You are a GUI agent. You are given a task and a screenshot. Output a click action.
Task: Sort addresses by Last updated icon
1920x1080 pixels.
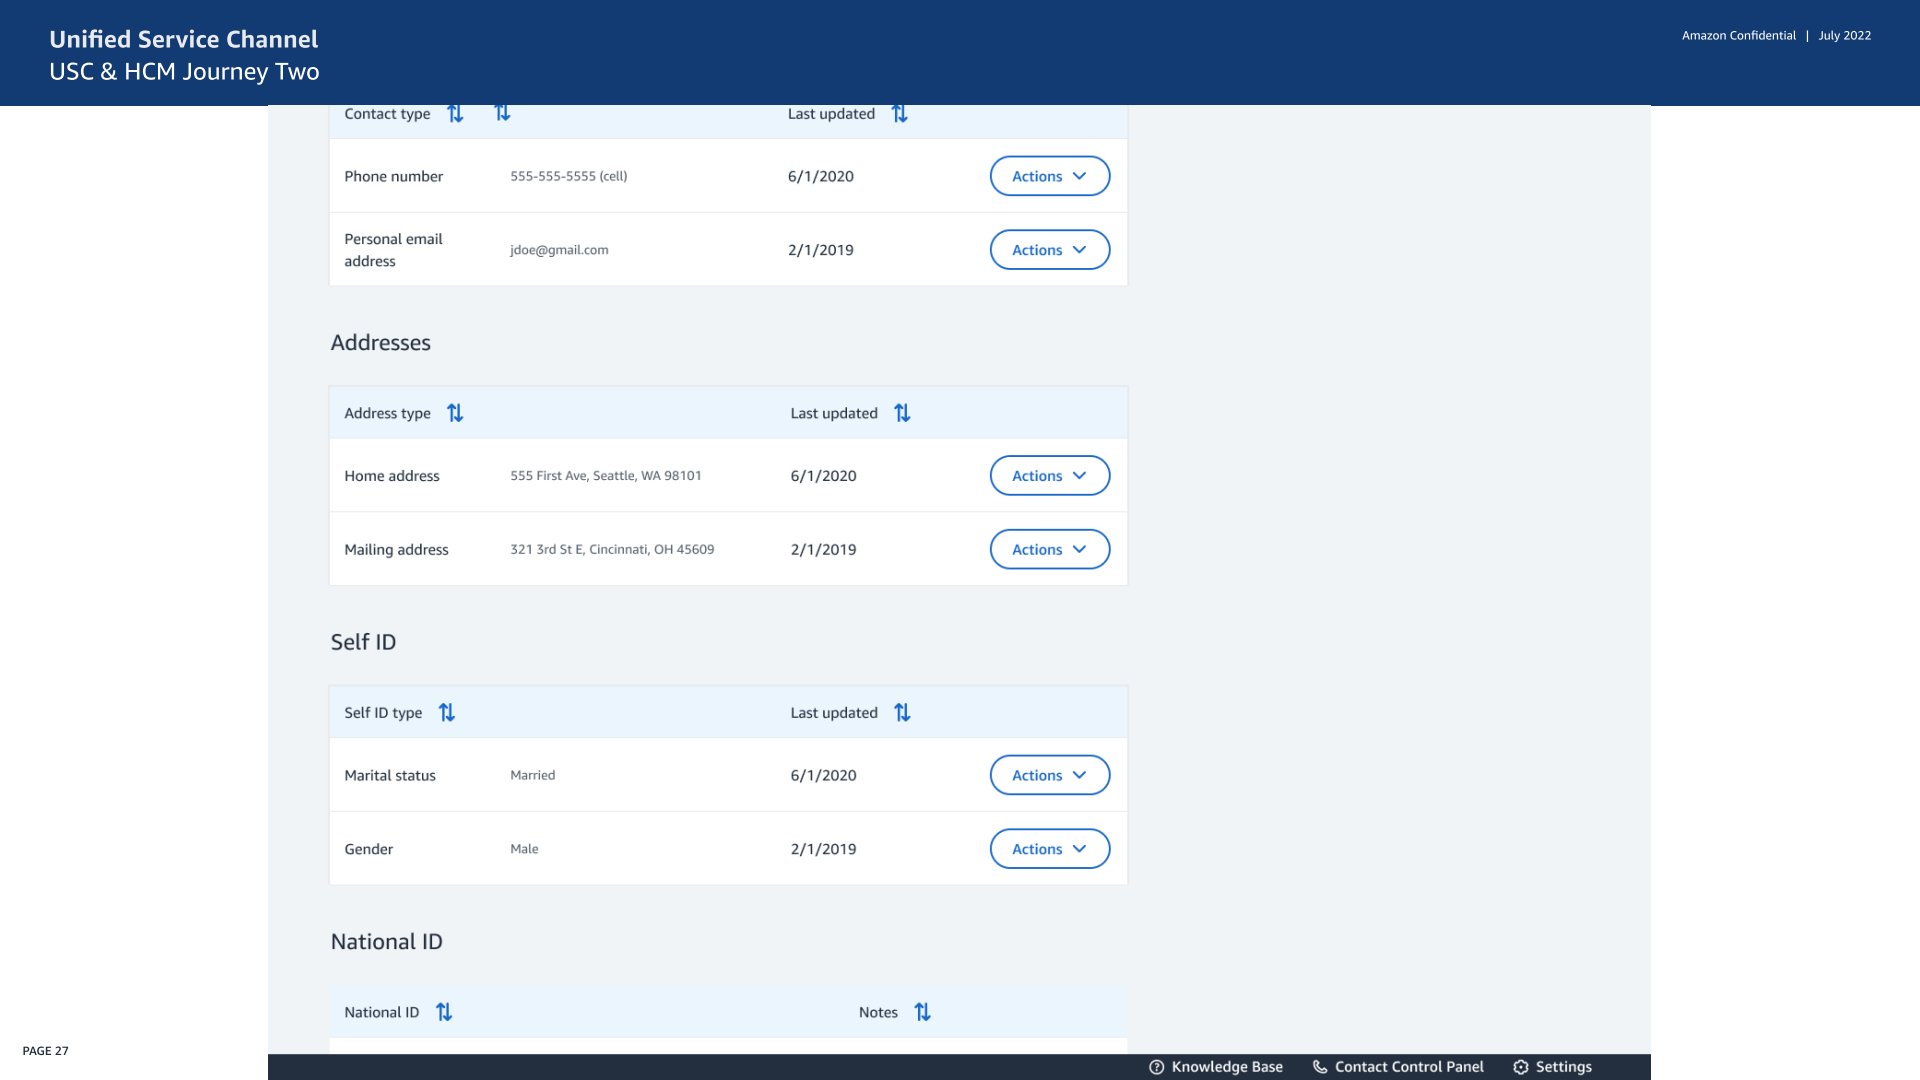click(x=902, y=413)
